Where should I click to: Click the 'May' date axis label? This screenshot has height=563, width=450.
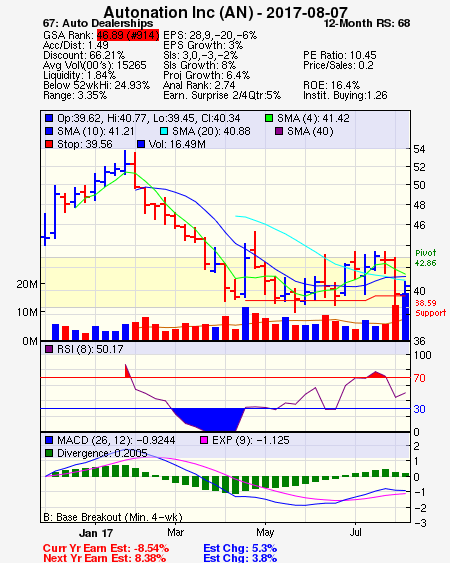pos(265,532)
